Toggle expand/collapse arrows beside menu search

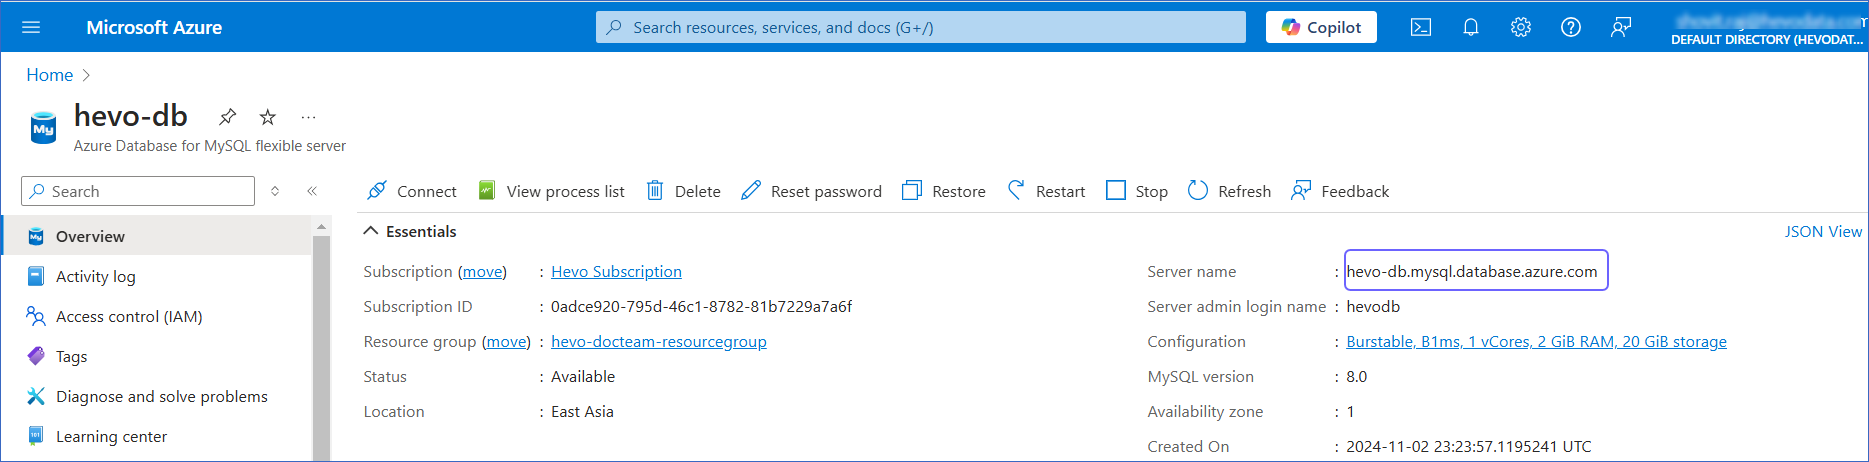coord(275,191)
